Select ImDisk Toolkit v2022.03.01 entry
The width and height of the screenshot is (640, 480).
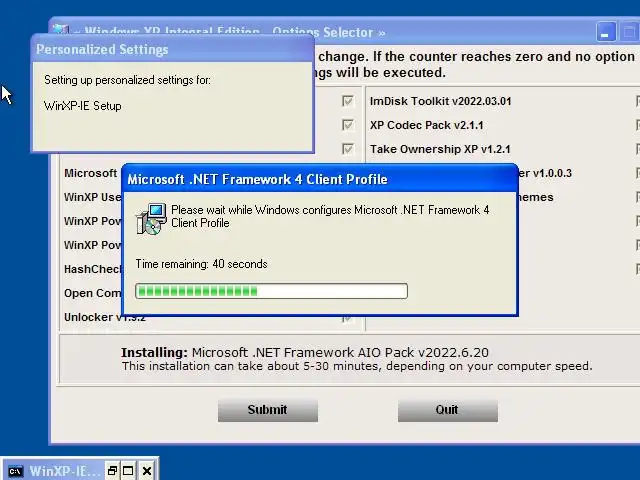[440, 101]
